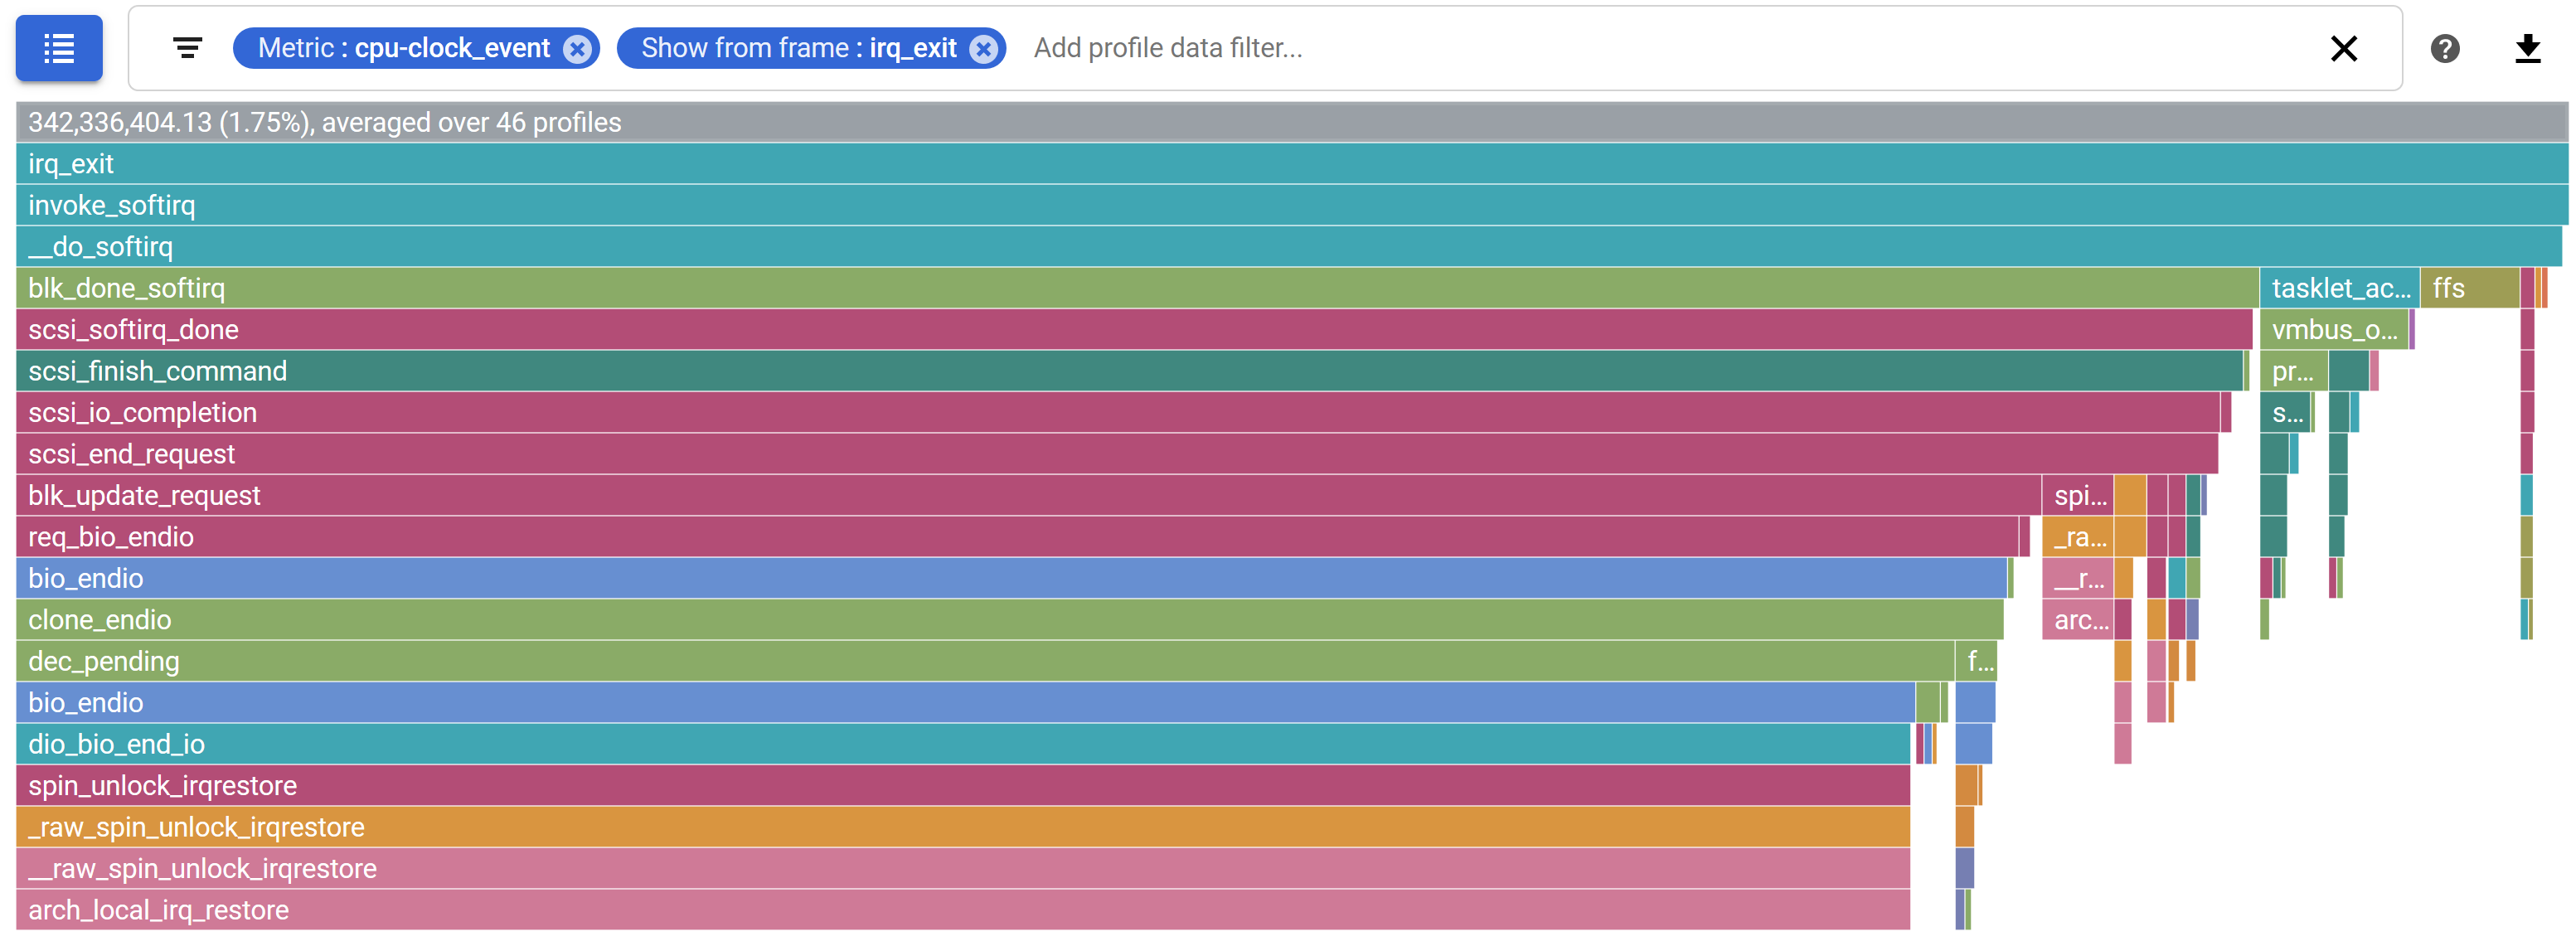Click the root frame averaged over 46 profiles
This screenshot has height=951, width=2576.
point(1290,122)
